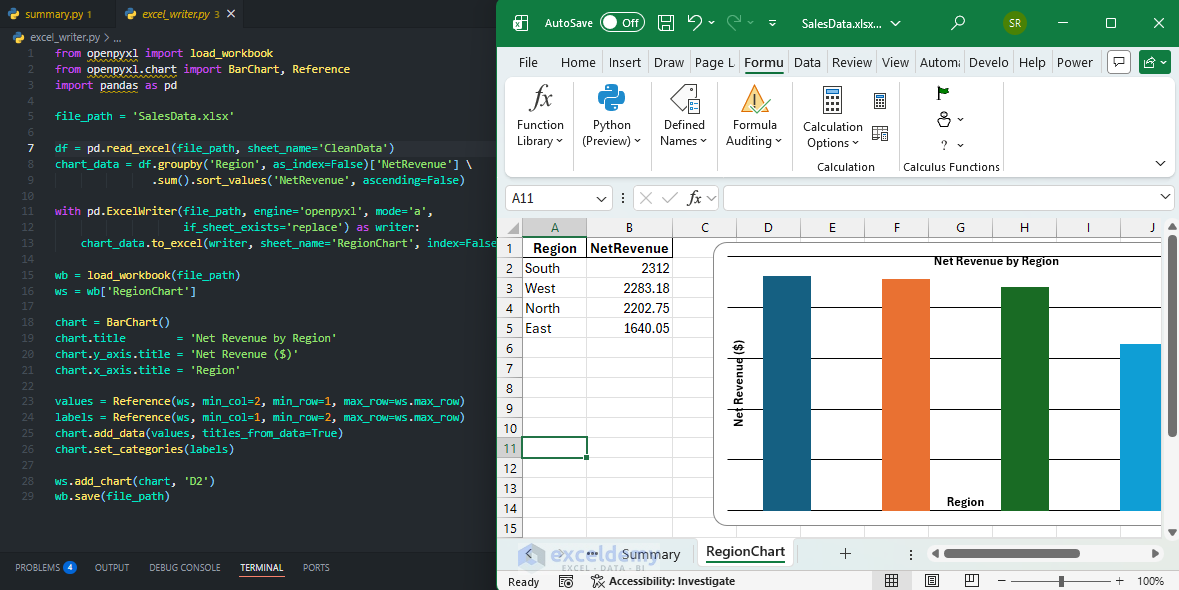
Task: Select cell A2 containing South
Action: 554,268
